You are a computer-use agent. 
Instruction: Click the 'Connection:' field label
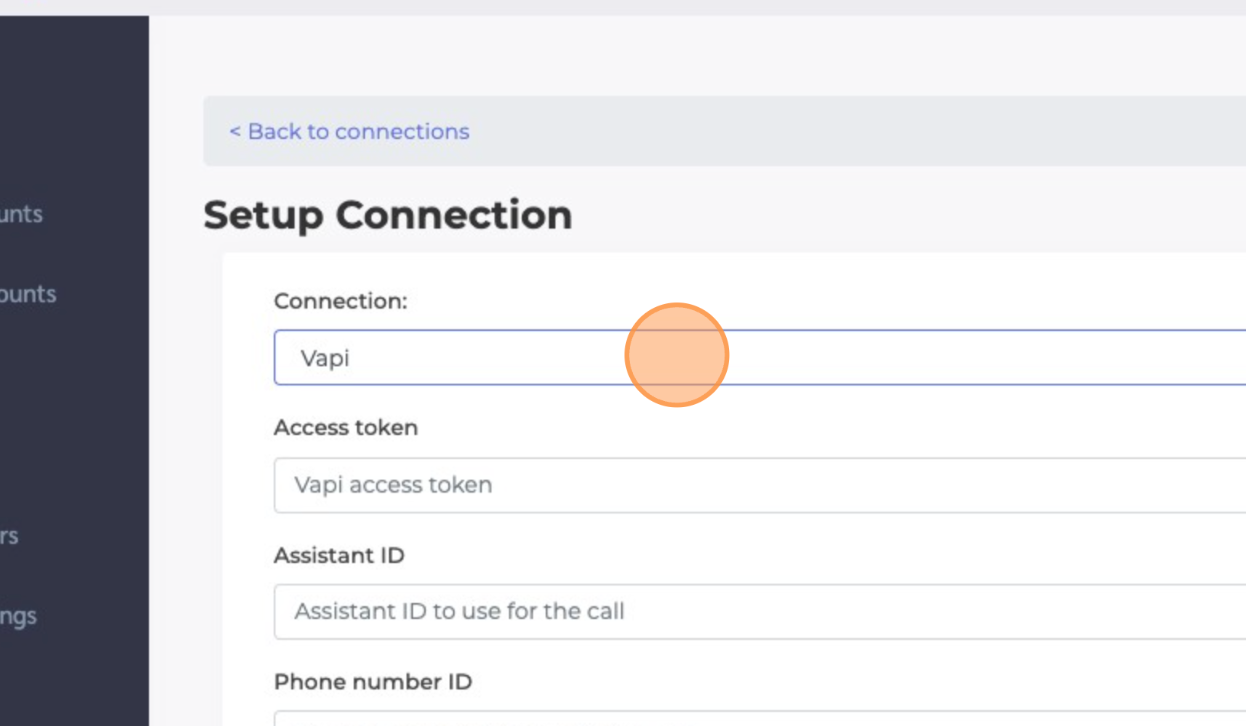[x=340, y=301]
